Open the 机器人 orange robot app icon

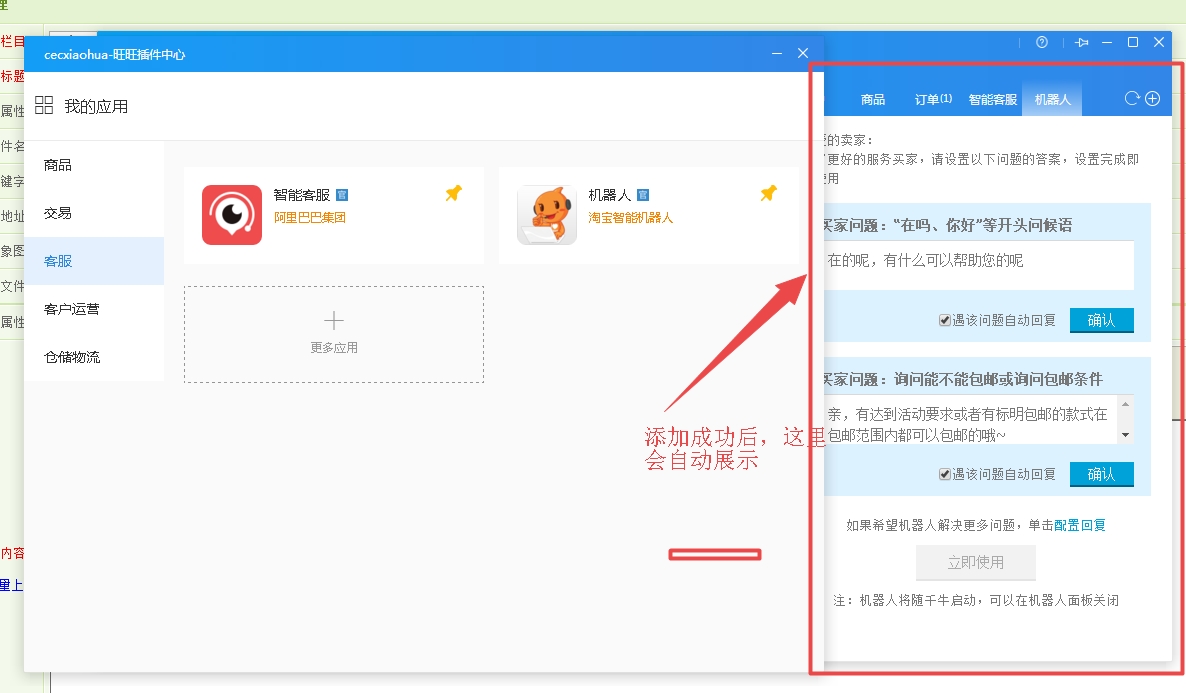coord(547,215)
